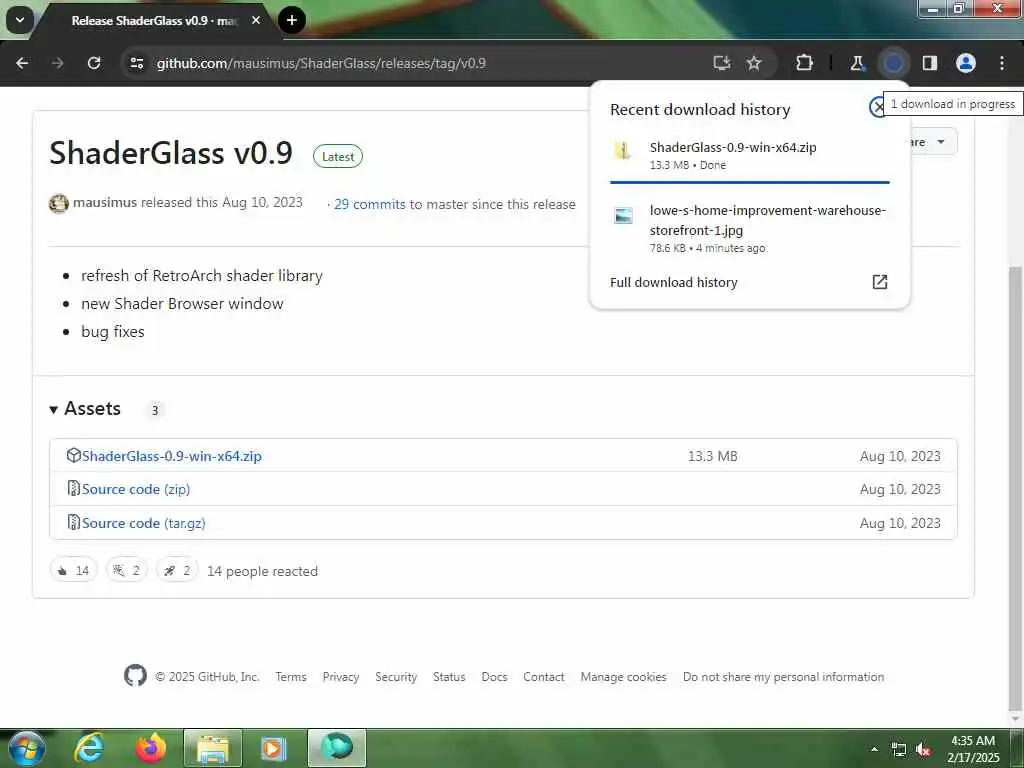Open the tab search dropdown
The height and width of the screenshot is (768, 1024).
(x=20, y=20)
